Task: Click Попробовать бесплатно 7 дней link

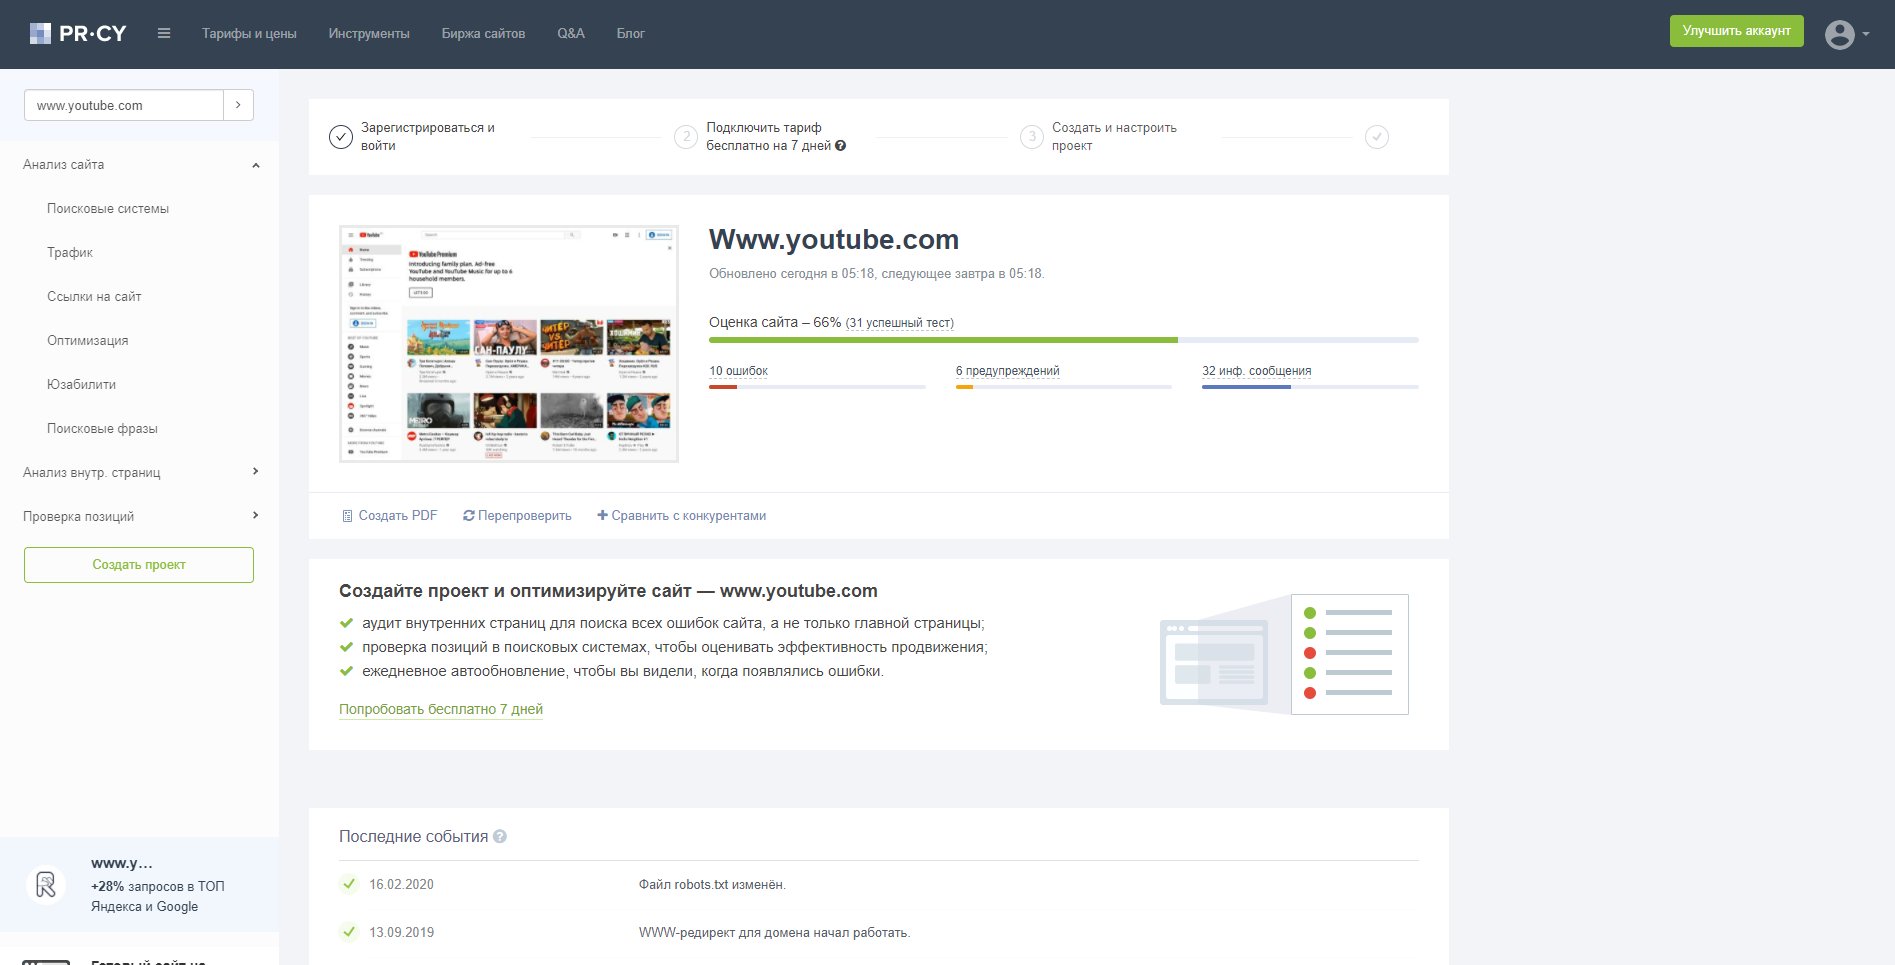Action: pos(441,709)
